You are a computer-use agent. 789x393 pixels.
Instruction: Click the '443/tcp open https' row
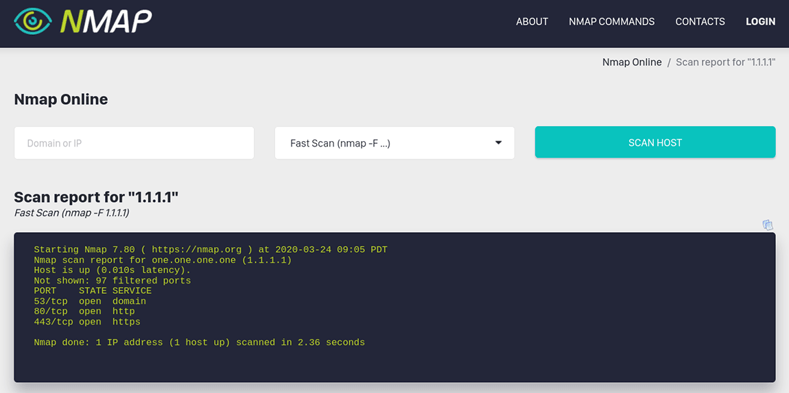click(87, 322)
